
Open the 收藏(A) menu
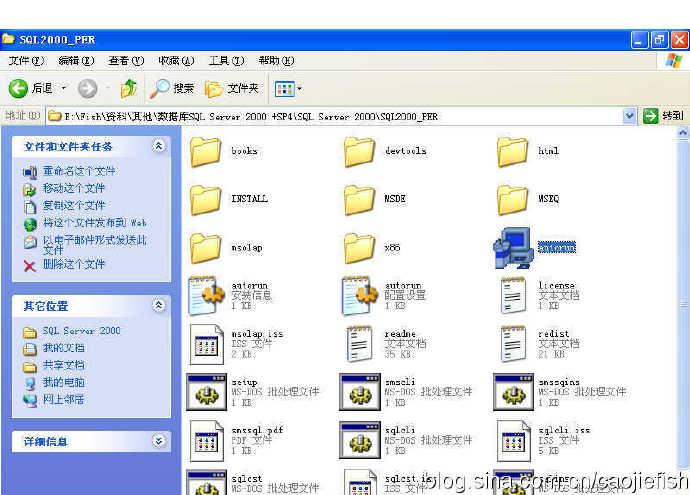coord(176,61)
